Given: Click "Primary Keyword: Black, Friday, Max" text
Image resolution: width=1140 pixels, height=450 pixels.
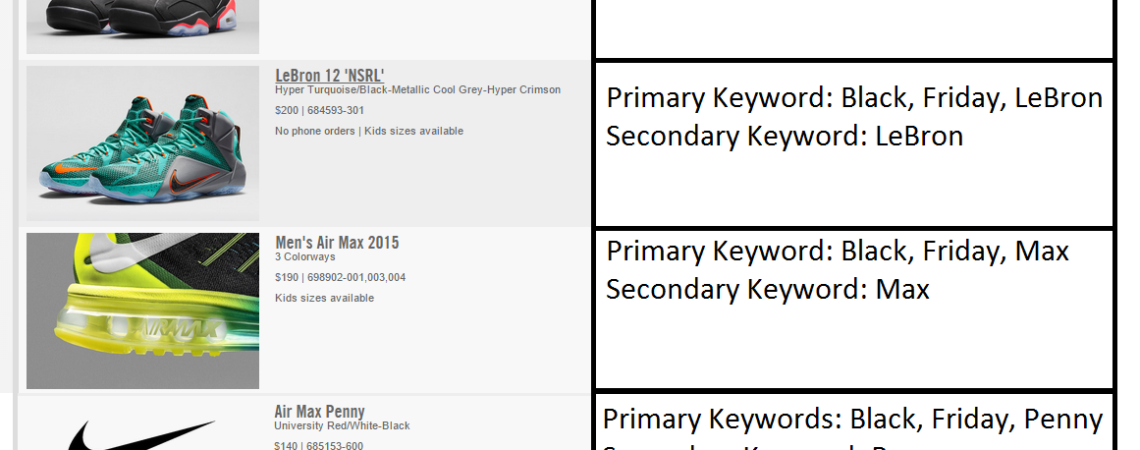Looking at the screenshot, I should [x=837, y=251].
